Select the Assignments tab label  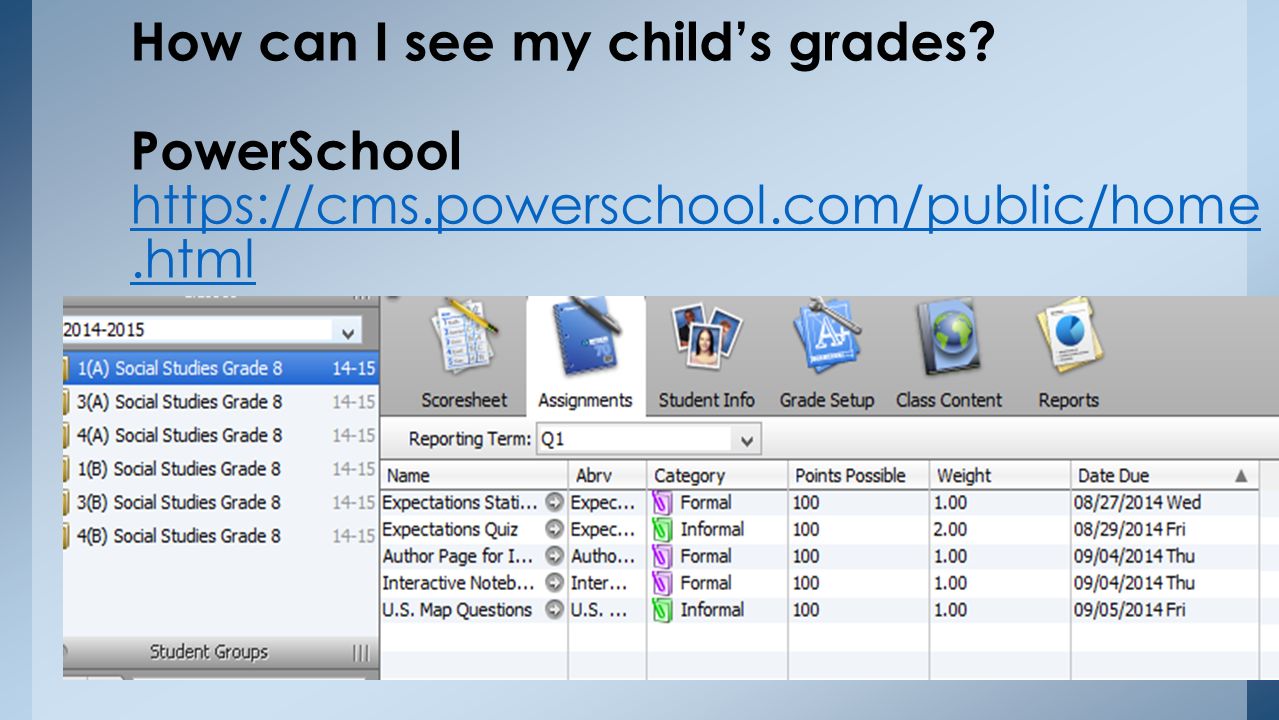point(585,400)
